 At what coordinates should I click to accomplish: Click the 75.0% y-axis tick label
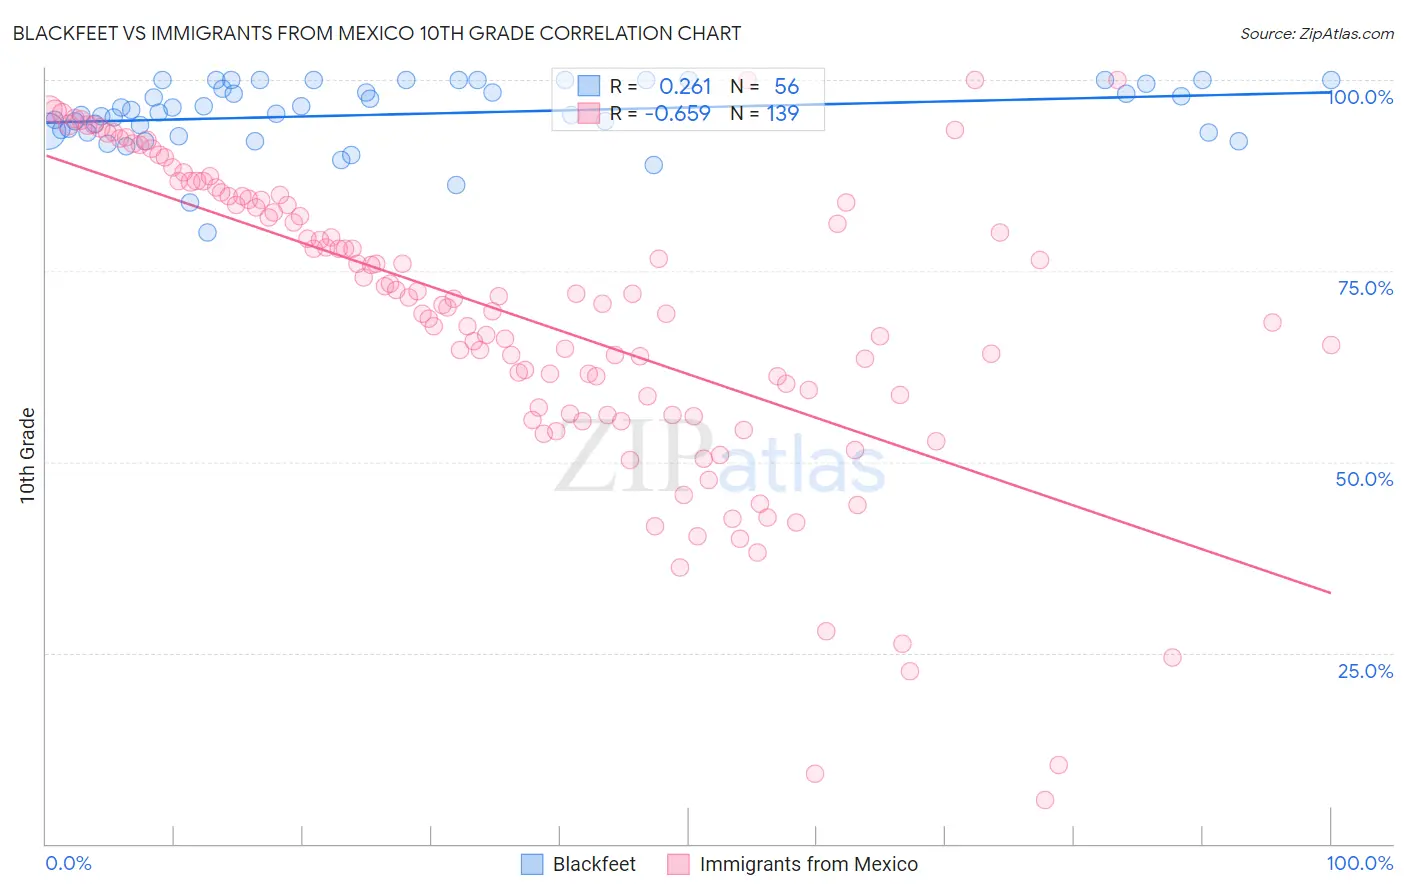point(1365,288)
